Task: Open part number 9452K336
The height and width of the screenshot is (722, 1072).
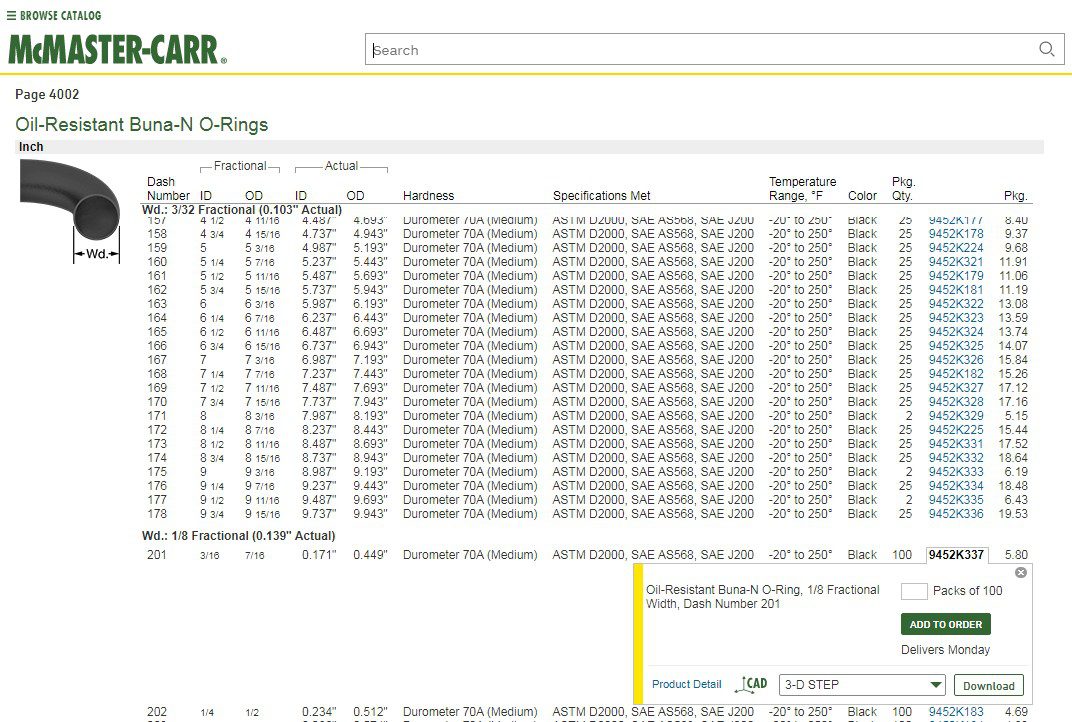Action: click(x=956, y=514)
